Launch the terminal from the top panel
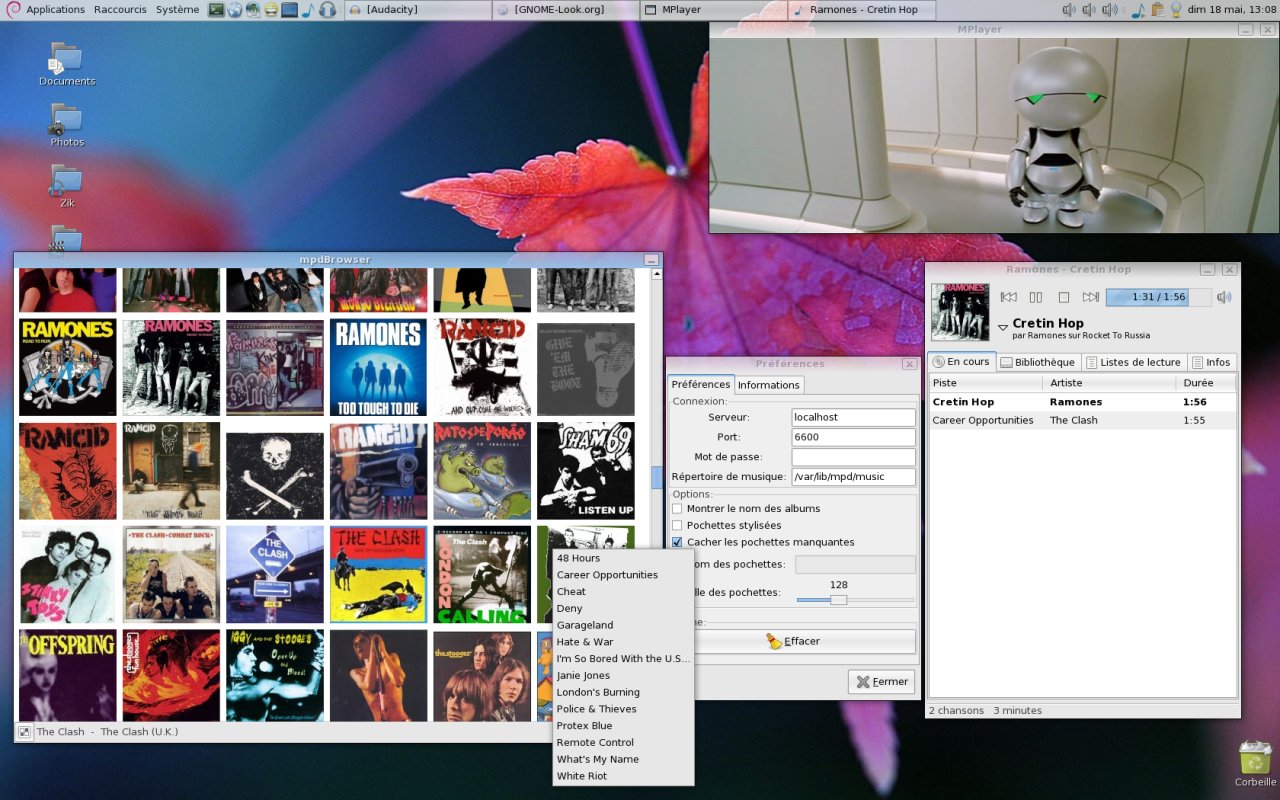This screenshot has height=800, width=1280. click(x=216, y=10)
